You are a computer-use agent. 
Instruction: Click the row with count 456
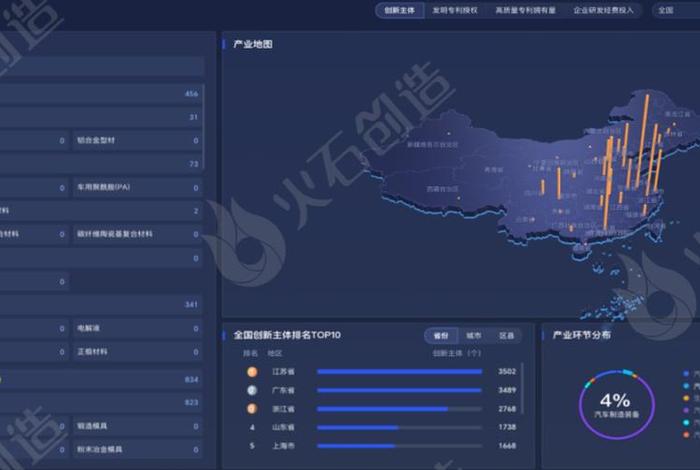tap(101, 94)
